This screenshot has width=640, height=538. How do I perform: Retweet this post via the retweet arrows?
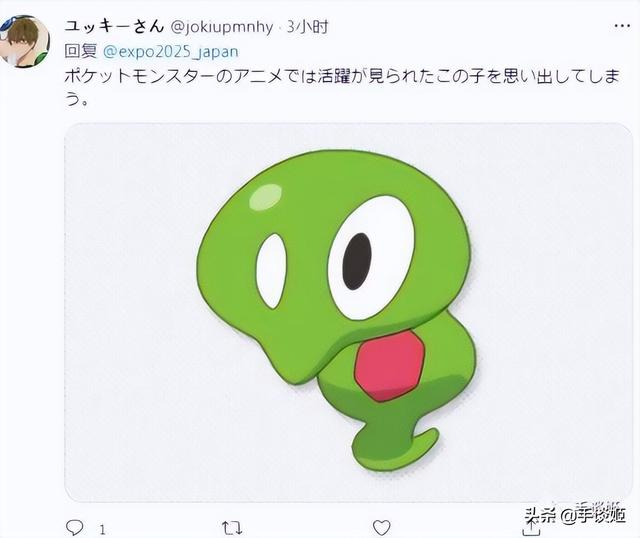tap(232, 528)
